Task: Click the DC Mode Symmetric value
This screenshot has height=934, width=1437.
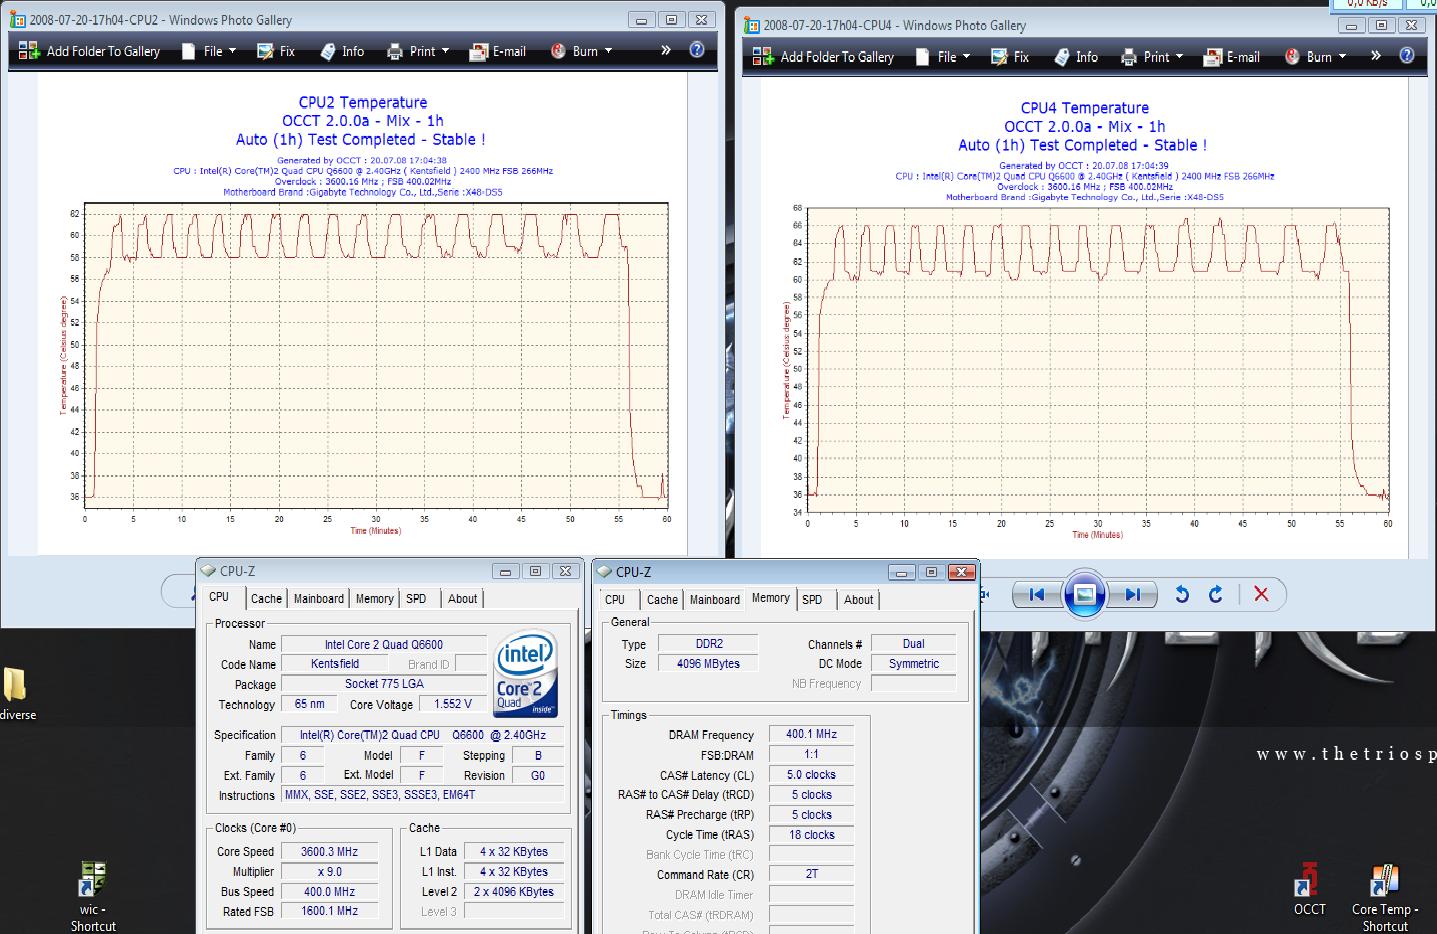Action: [x=913, y=664]
